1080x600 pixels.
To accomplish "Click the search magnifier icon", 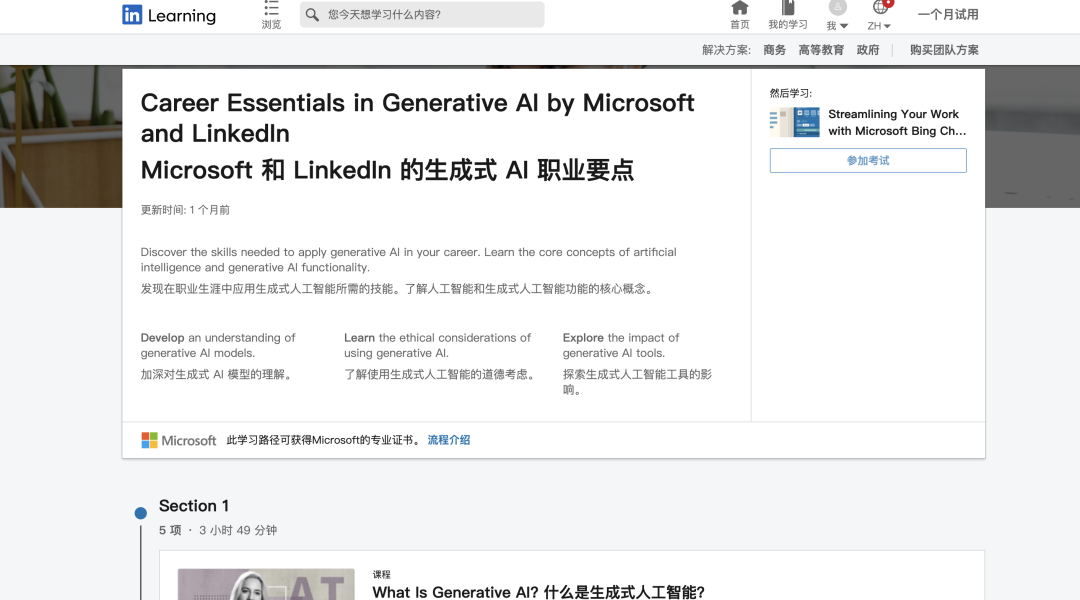I will [313, 14].
